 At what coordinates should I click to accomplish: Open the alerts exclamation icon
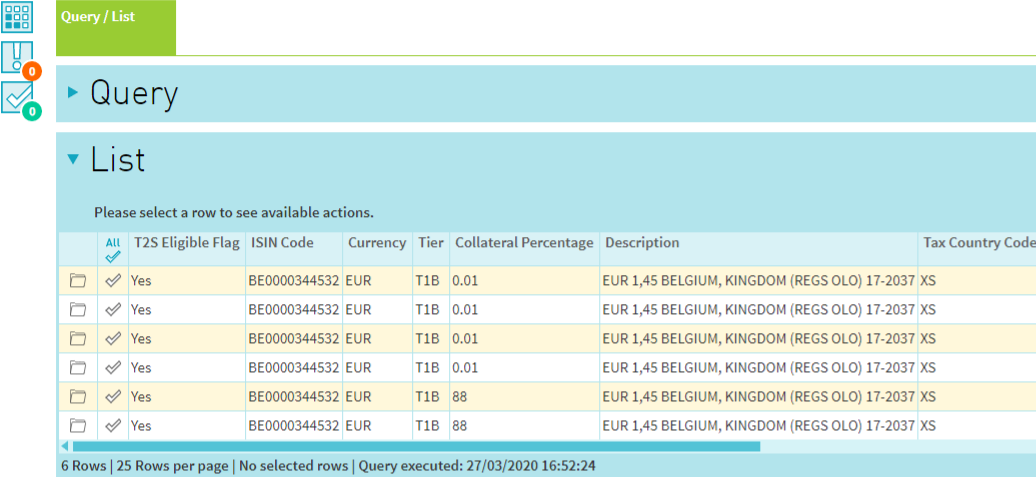(x=17, y=57)
